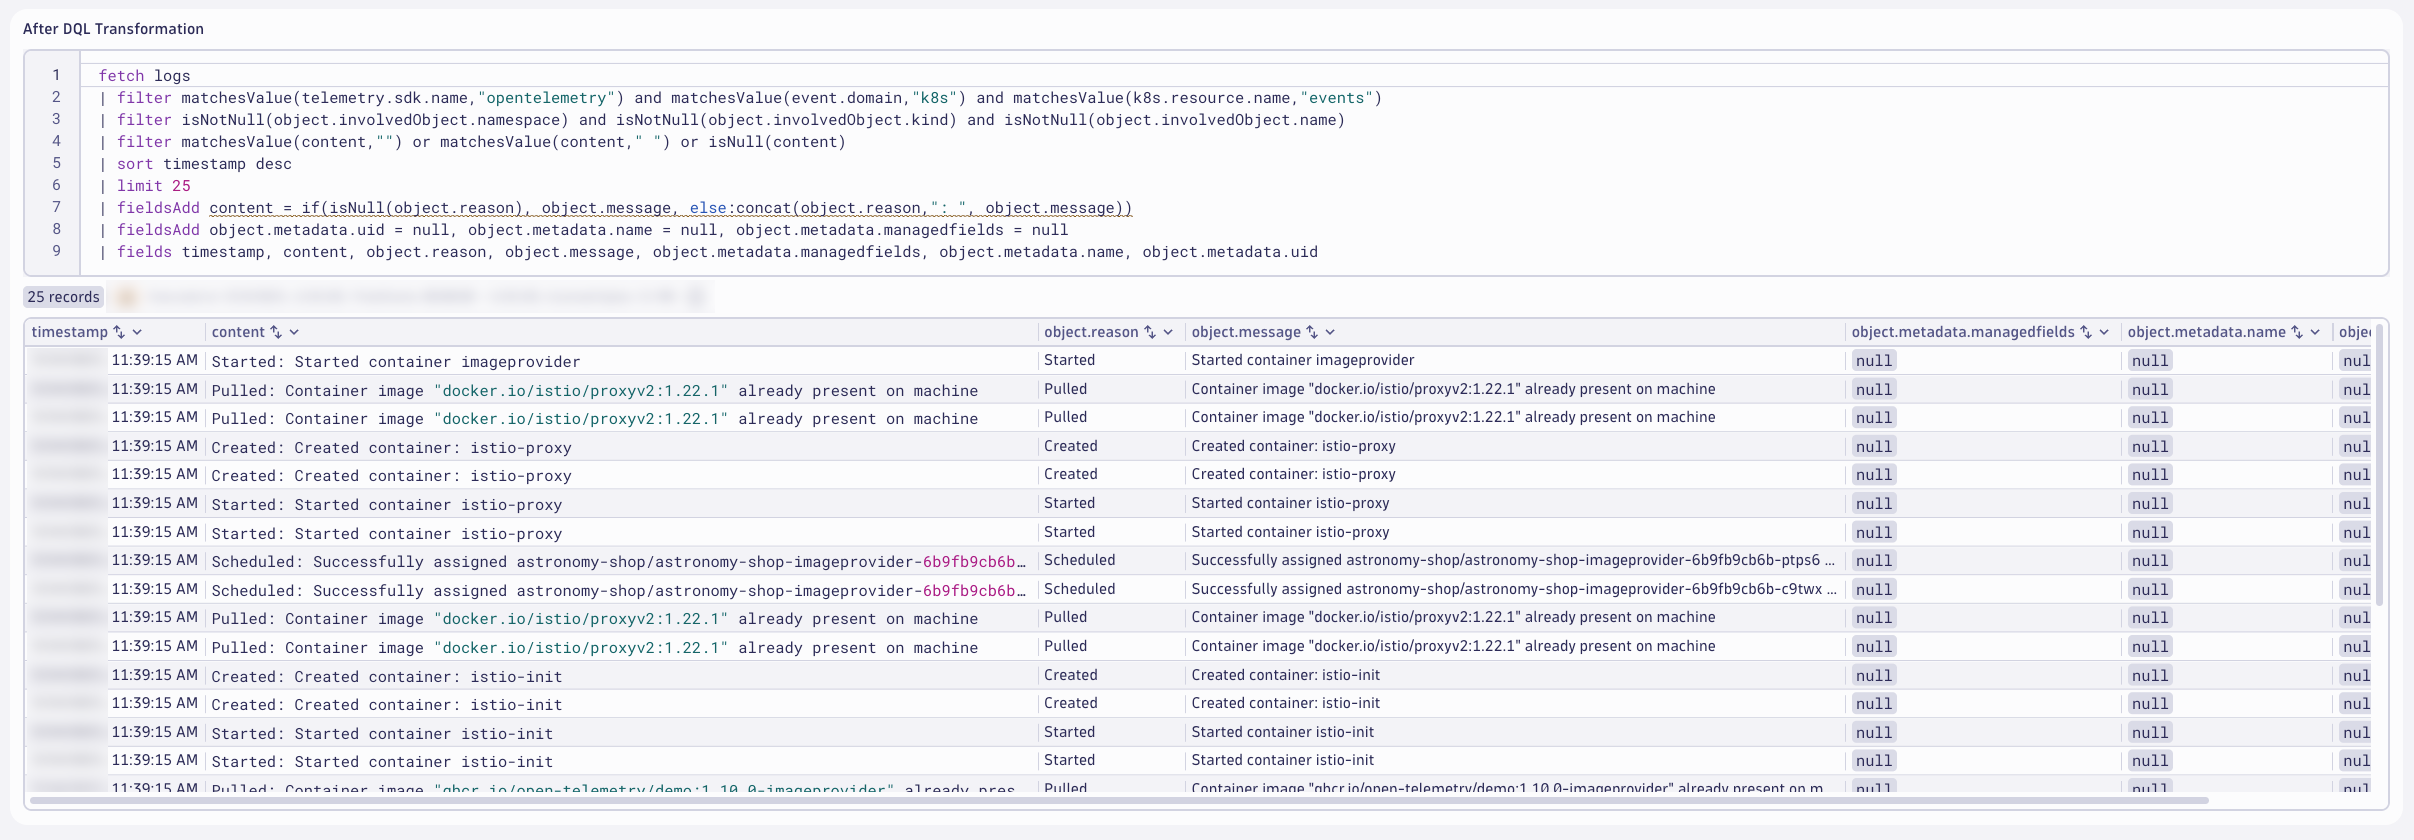Screen dimensions: 2414x840
Task: Click the timestamp column header label
Action: click(69, 332)
